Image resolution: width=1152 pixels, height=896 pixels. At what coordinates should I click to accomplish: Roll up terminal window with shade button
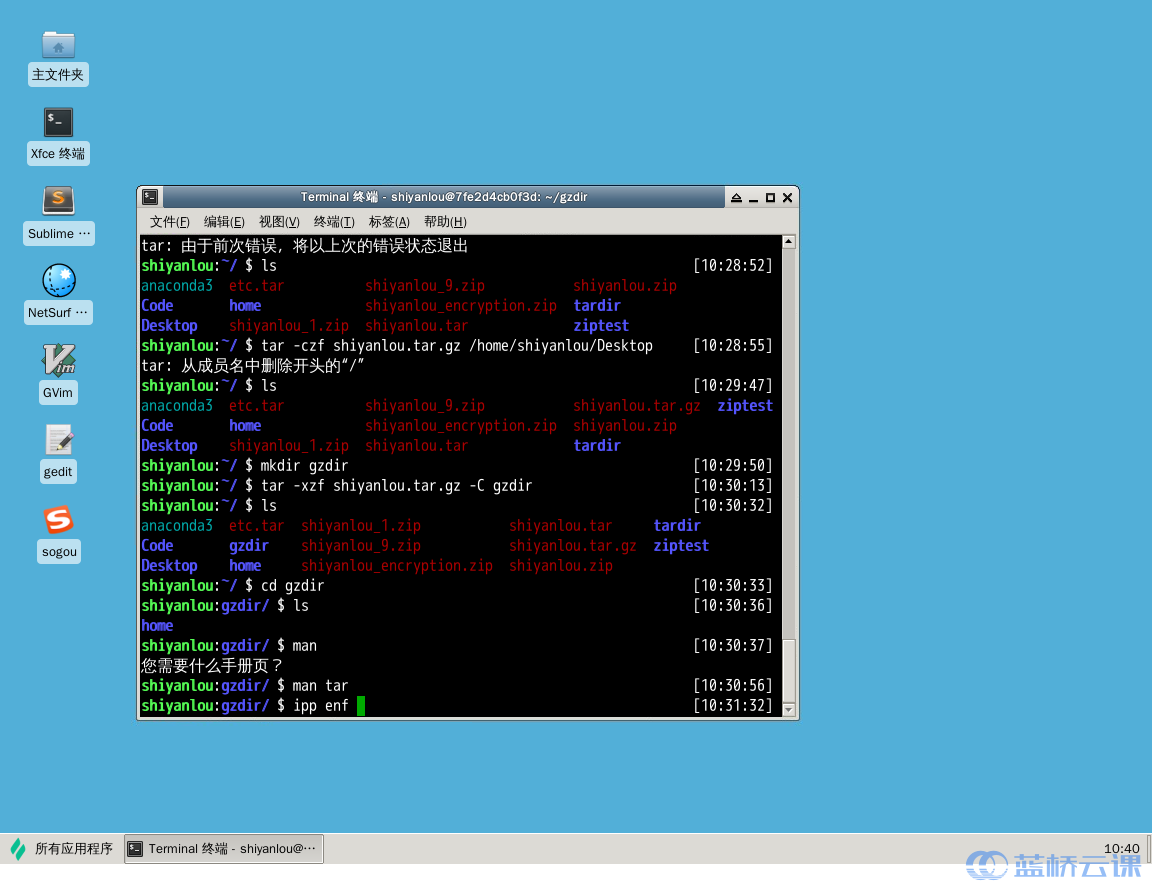coord(736,198)
